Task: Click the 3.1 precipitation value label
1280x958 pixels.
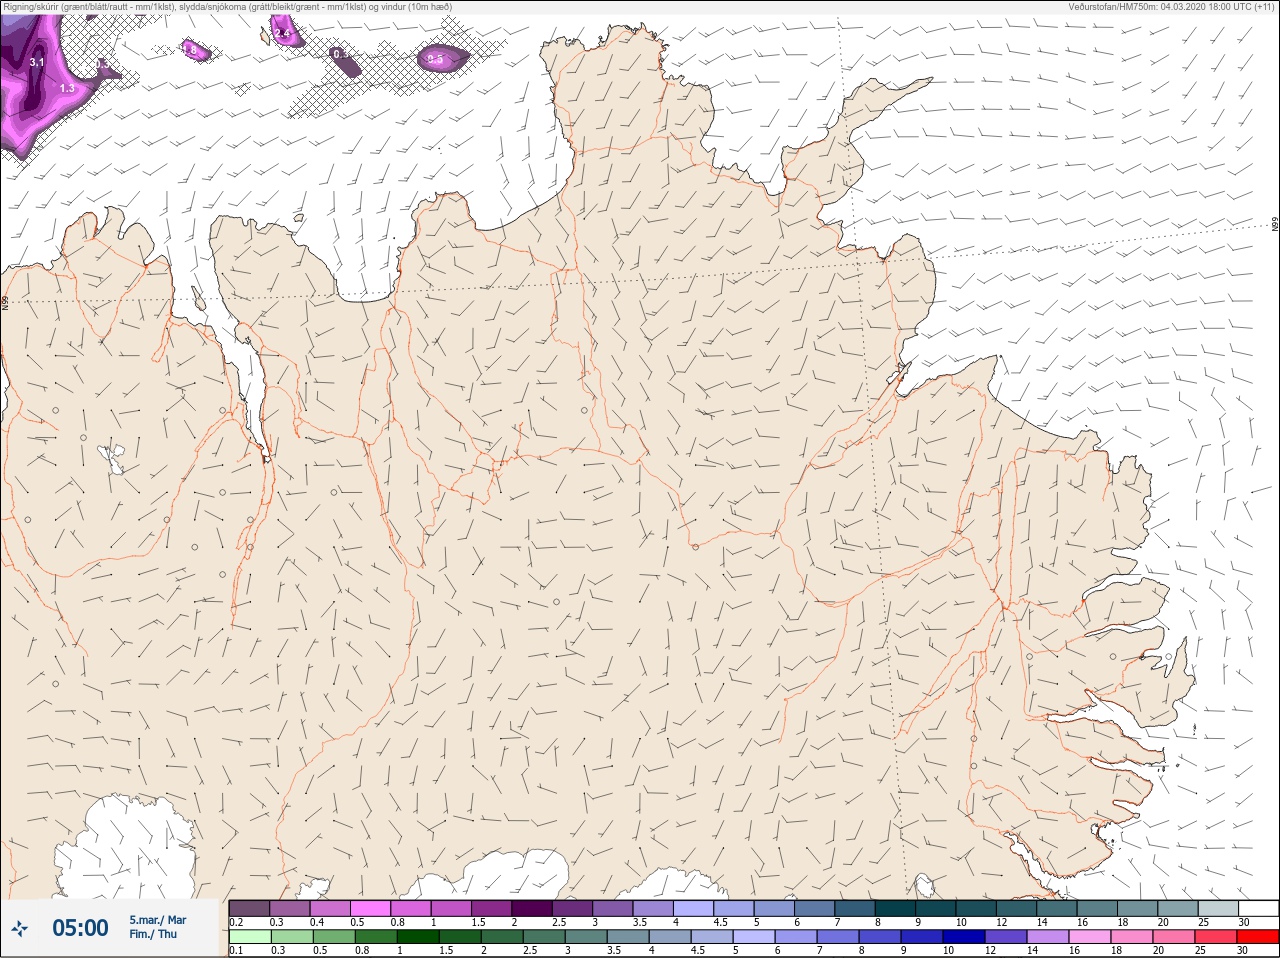Action: (37, 62)
